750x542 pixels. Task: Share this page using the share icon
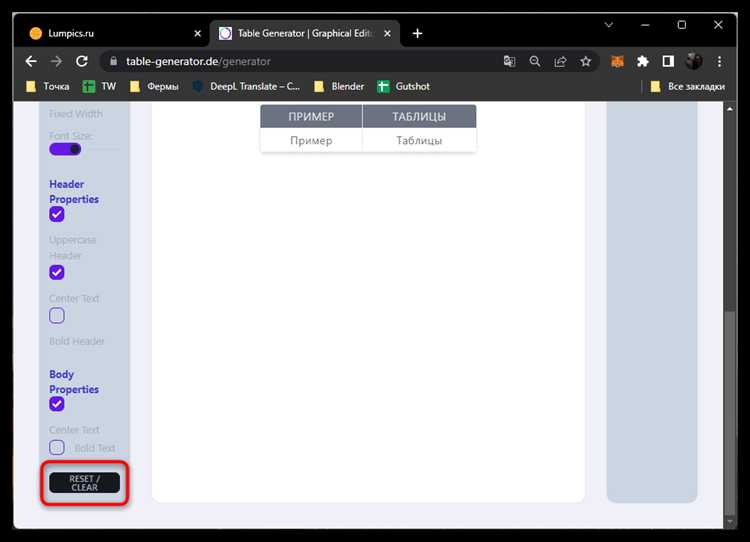(560, 61)
